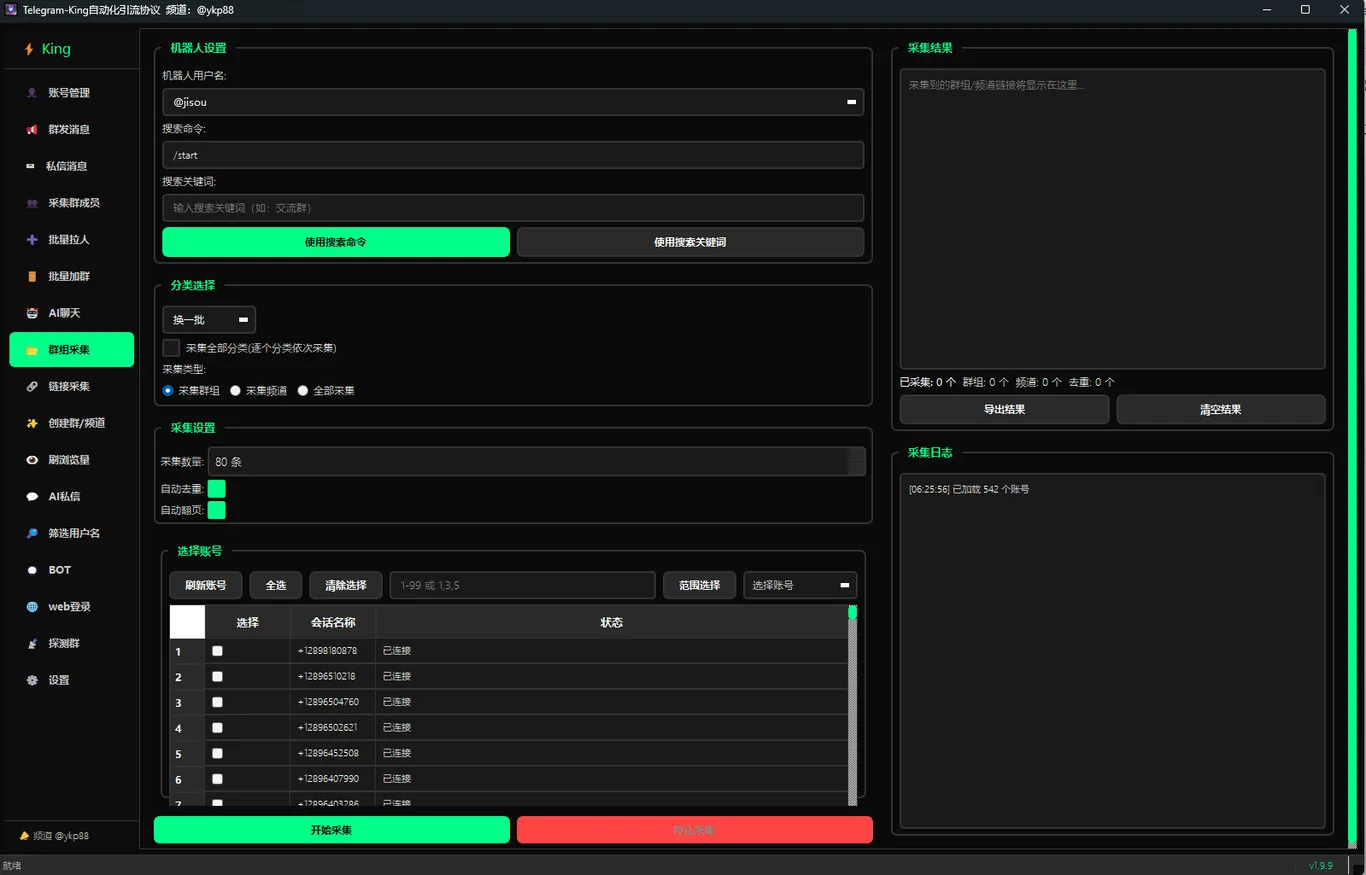The height and width of the screenshot is (875, 1366).
Task: Expand the 选择账号 dropdown
Action: click(800, 585)
